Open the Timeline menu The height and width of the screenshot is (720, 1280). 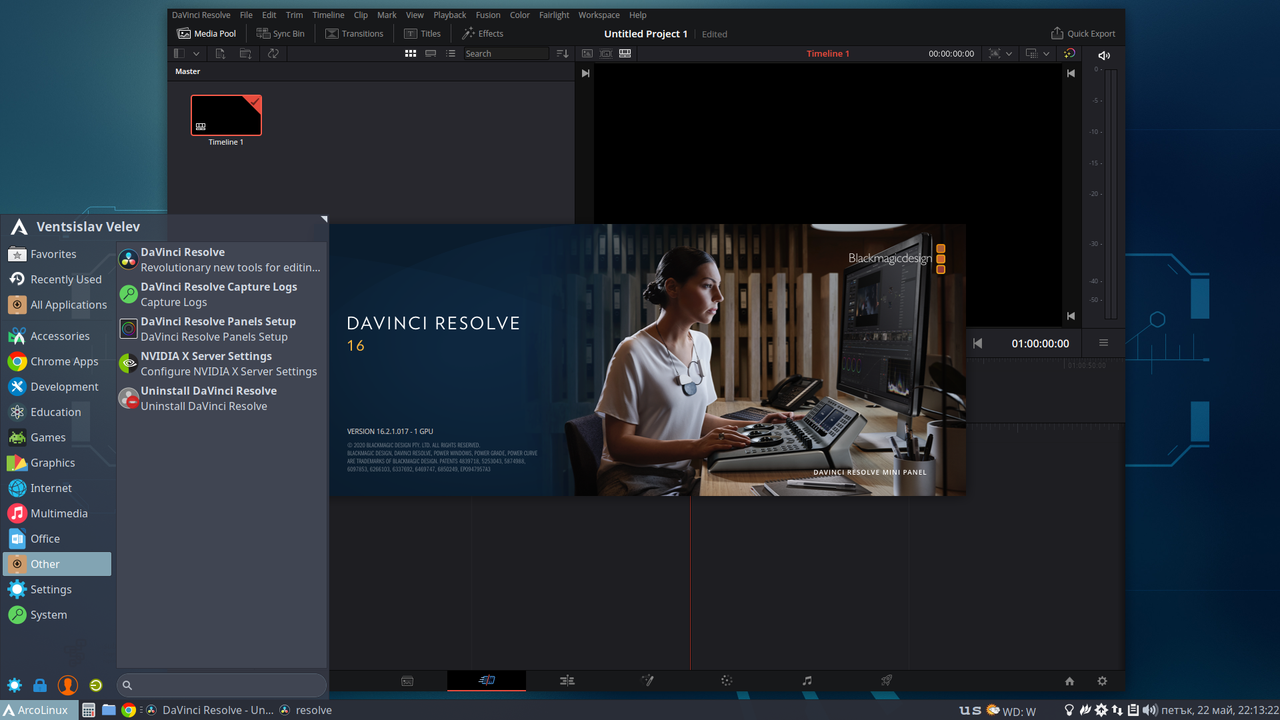(x=328, y=15)
